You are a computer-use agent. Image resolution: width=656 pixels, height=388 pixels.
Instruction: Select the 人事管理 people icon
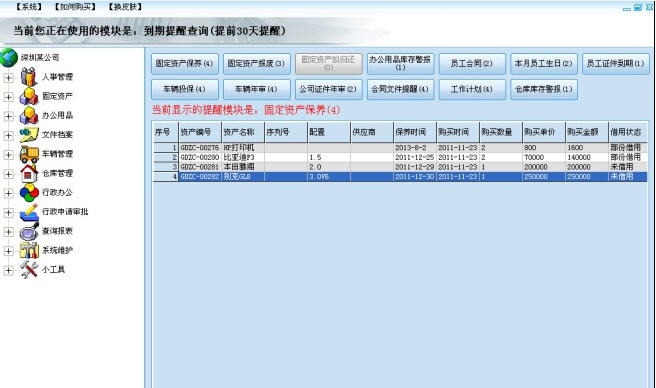[29, 77]
